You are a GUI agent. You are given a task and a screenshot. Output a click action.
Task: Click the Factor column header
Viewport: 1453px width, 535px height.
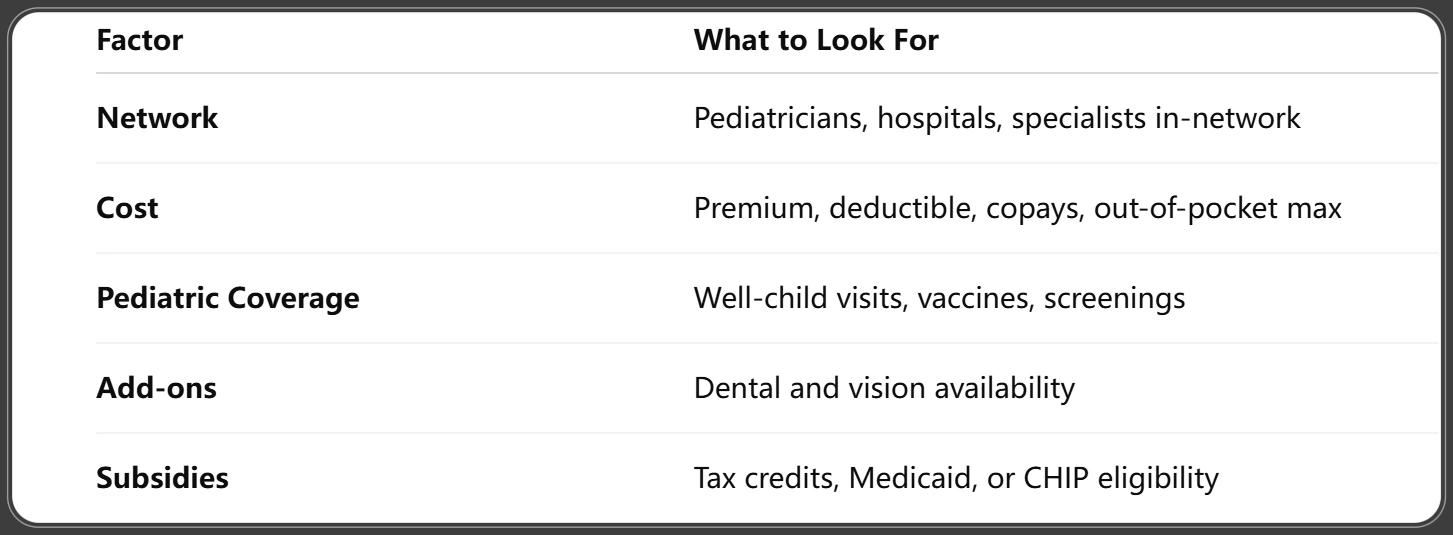pyautogui.click(x=139, y=43)
